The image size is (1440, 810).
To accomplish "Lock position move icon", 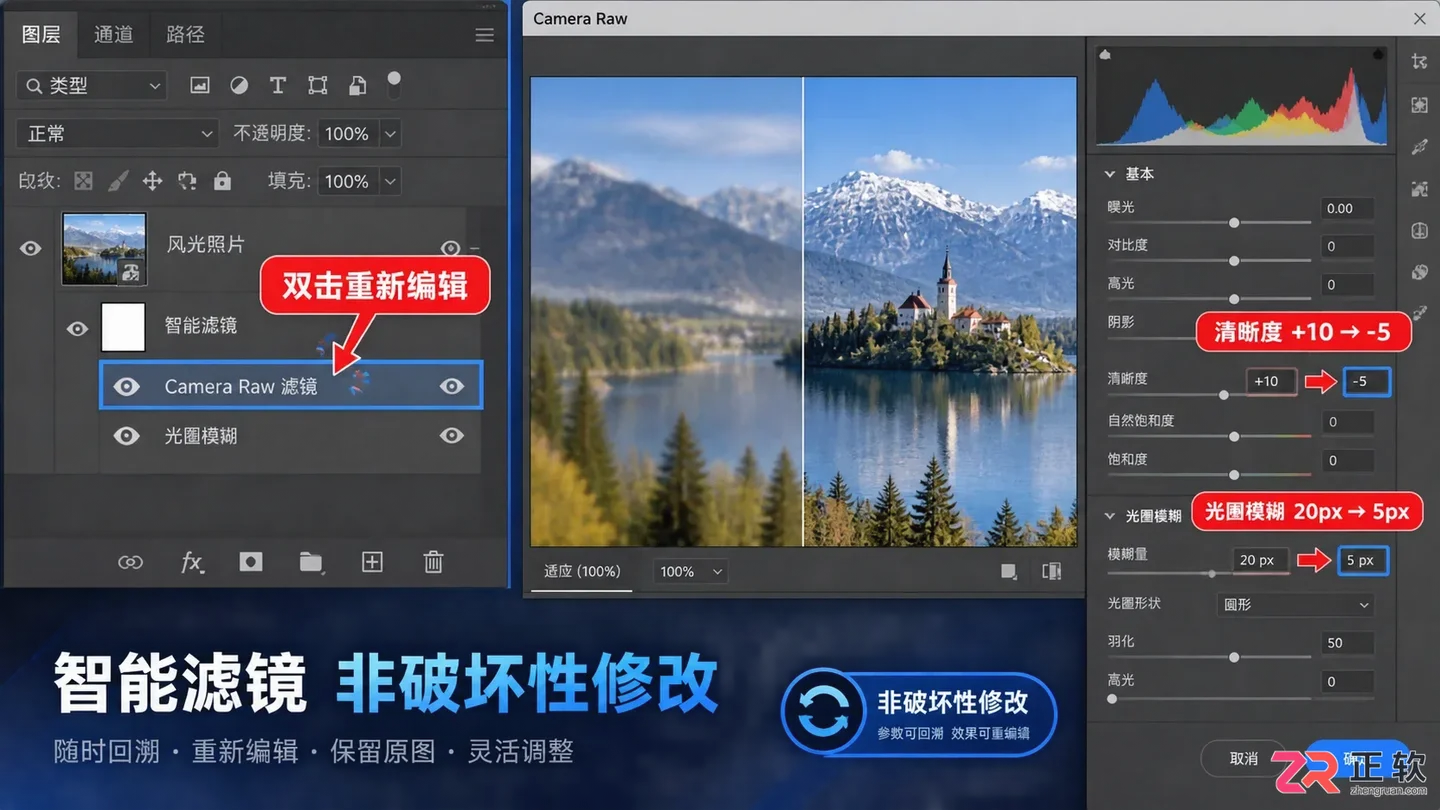I will click(x=152, y=181).
